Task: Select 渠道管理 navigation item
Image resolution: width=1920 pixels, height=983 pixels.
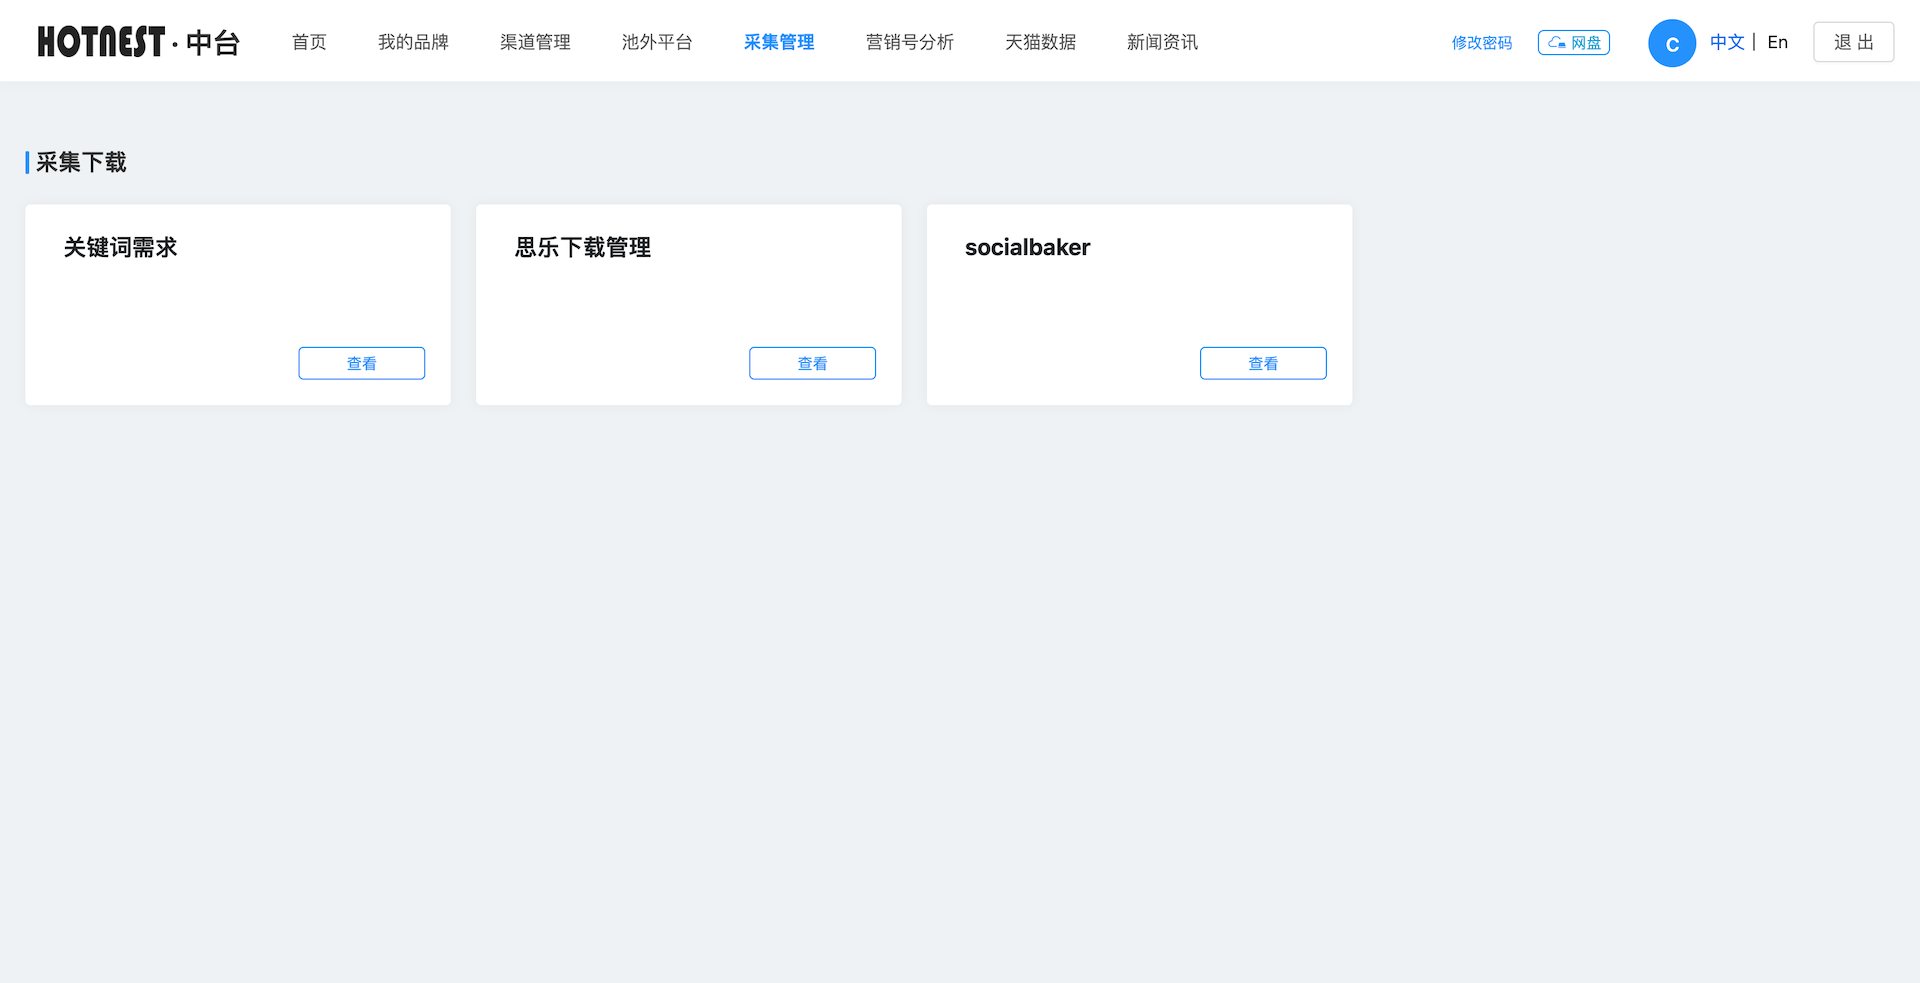Action: 535,42
